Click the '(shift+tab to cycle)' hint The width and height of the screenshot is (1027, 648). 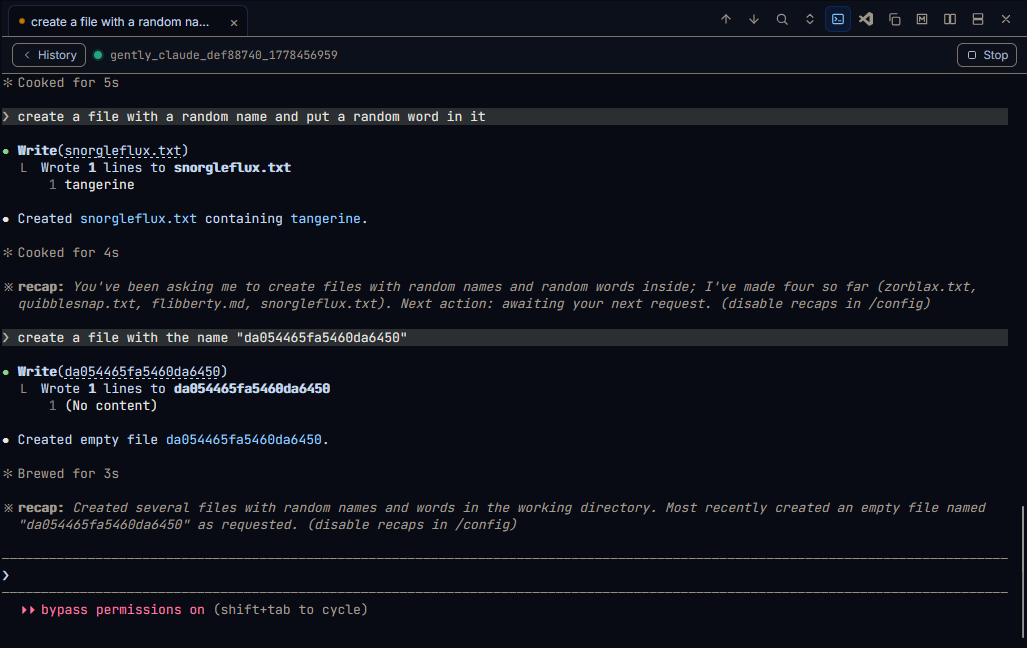coord(290,609)
